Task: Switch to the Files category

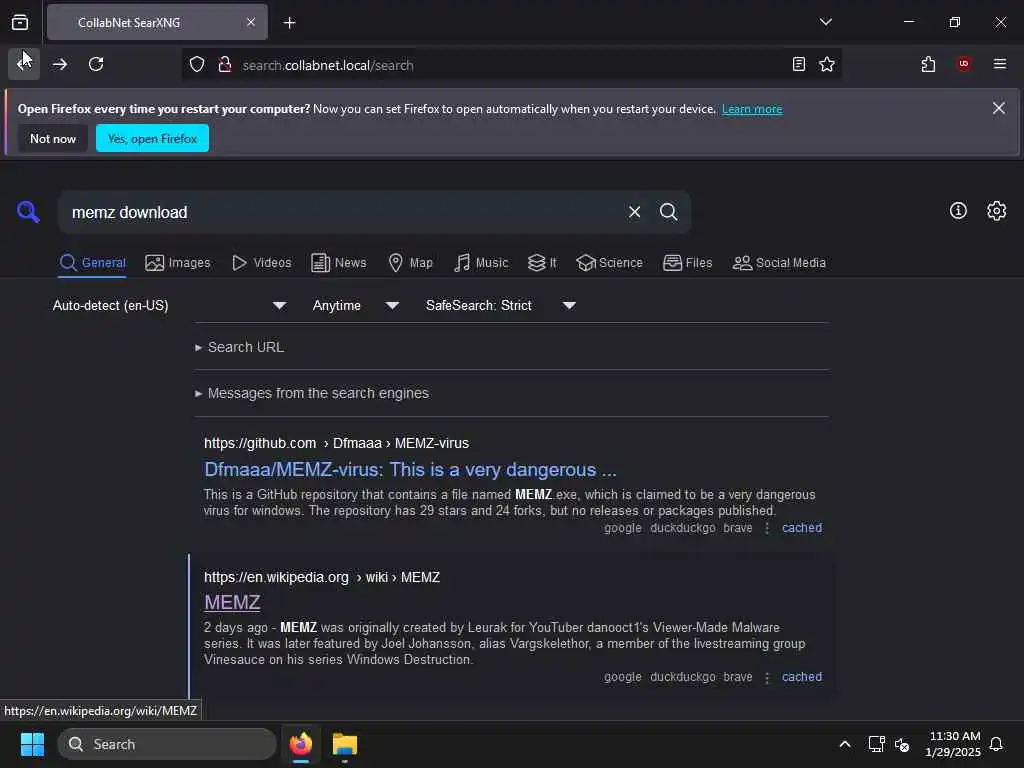Action: pyautogui.click(x=687, y=263)
